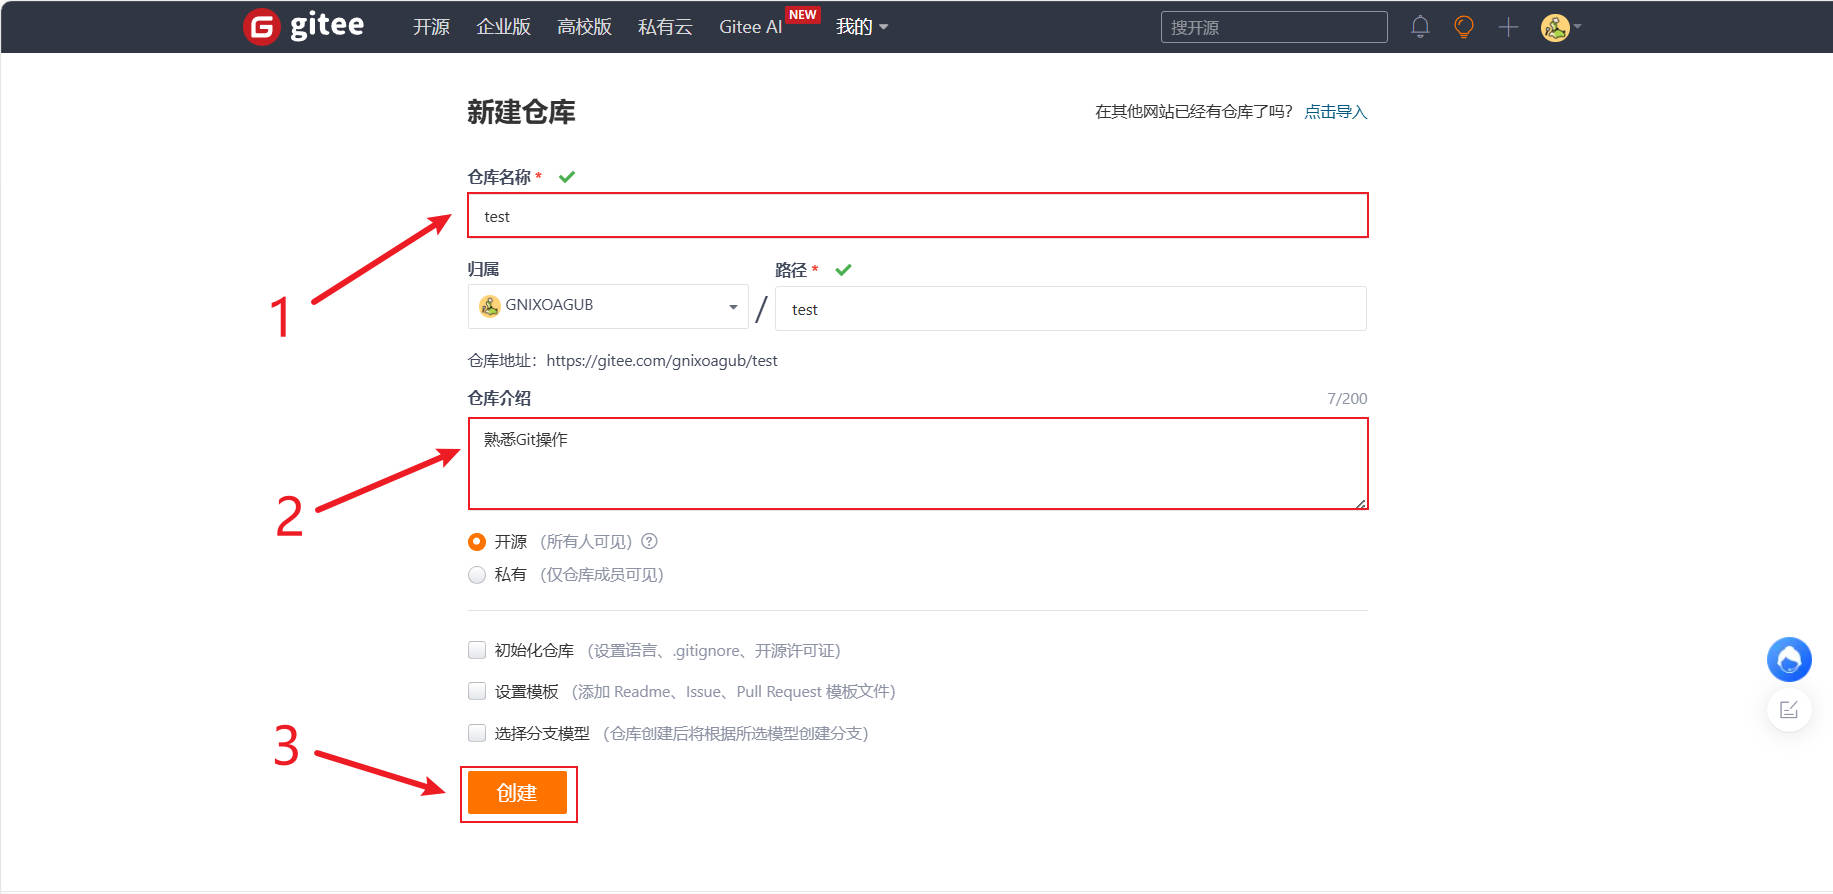Click the Gitee logo in header
Viewport: 1833px width, 894px height.
304,27
